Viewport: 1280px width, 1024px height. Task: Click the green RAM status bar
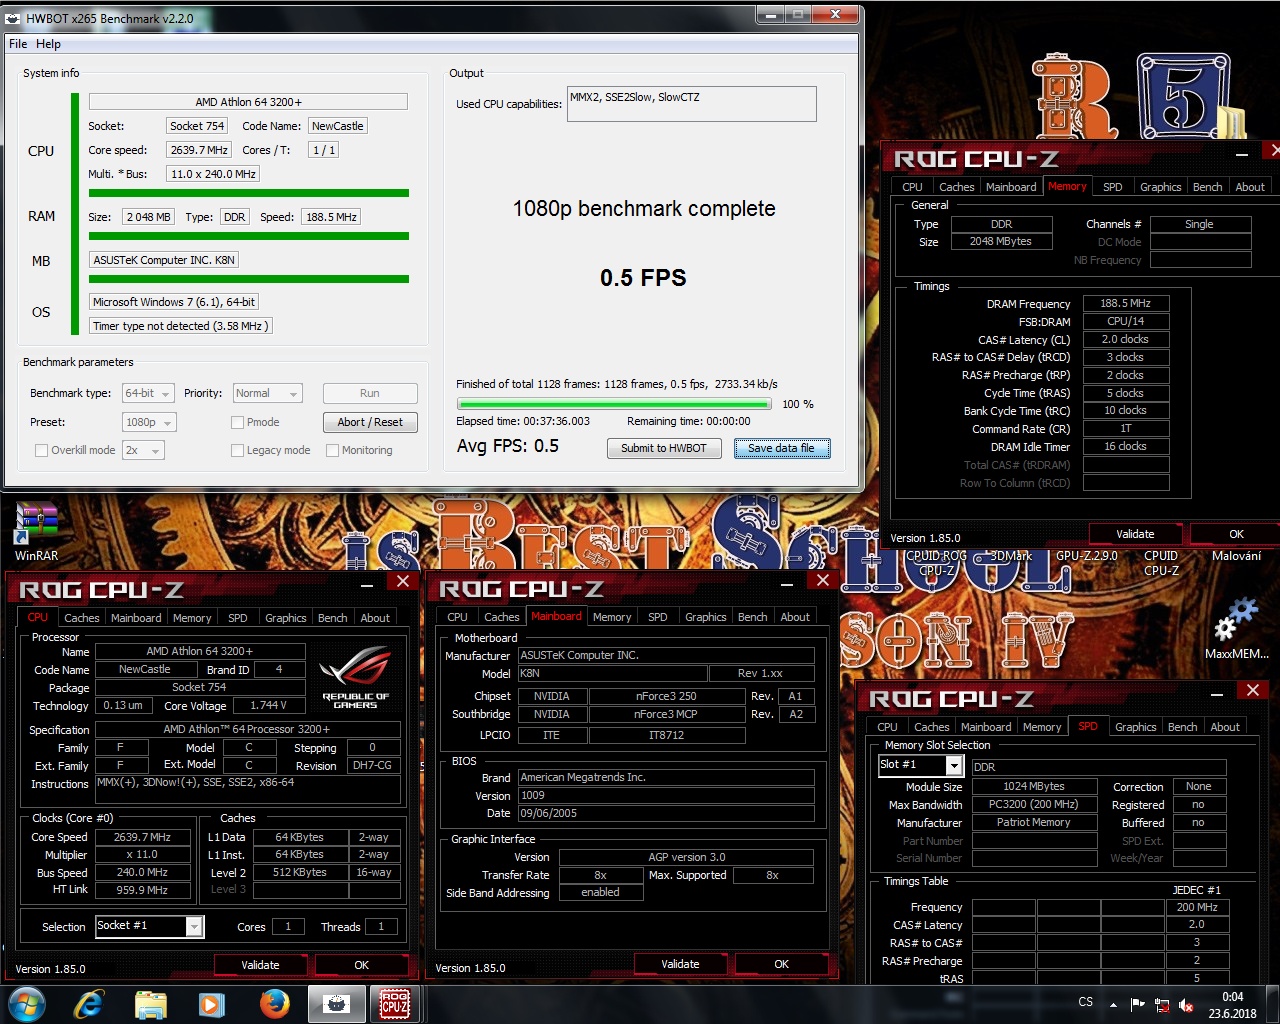tap(248, 236)
